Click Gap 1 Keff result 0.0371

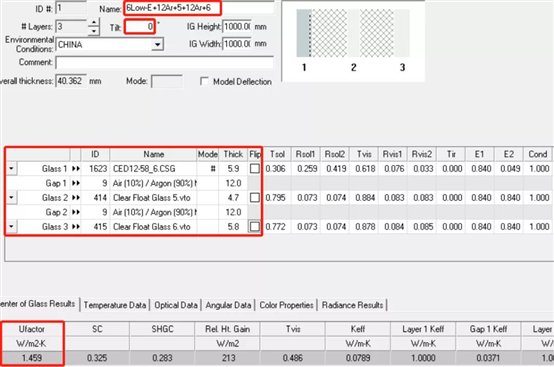488,358
